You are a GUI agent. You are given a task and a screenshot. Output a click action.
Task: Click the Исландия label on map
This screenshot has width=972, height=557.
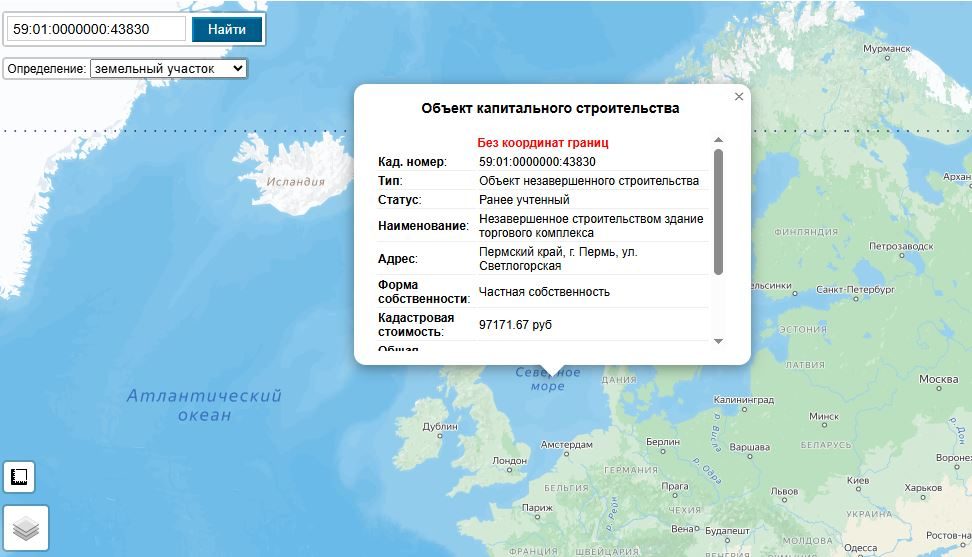pos(295,182)
